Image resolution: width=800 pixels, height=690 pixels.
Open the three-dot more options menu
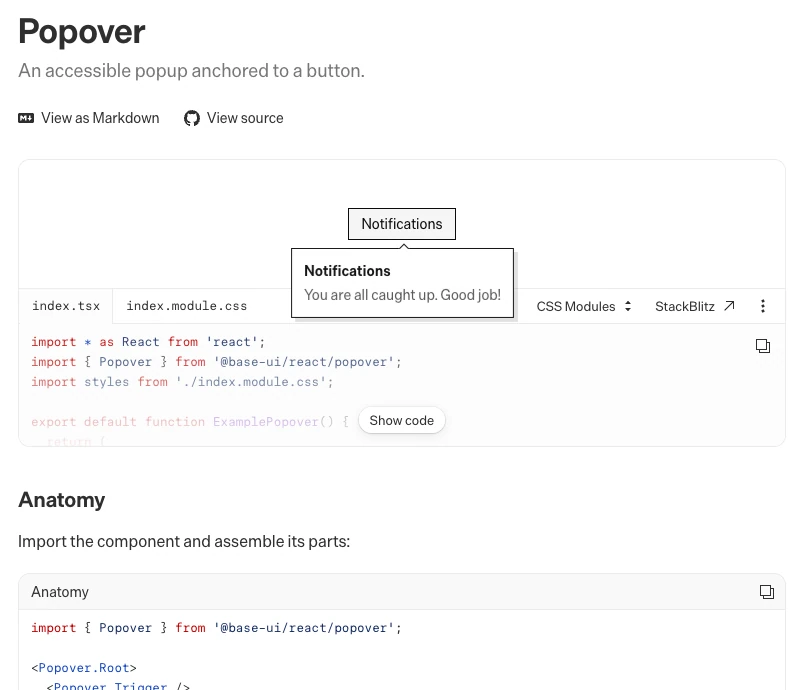click(763, 306)
